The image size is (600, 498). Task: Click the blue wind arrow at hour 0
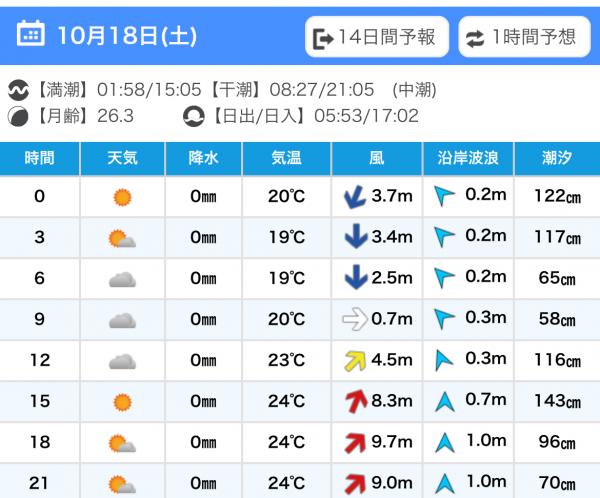tap(354, 197)
